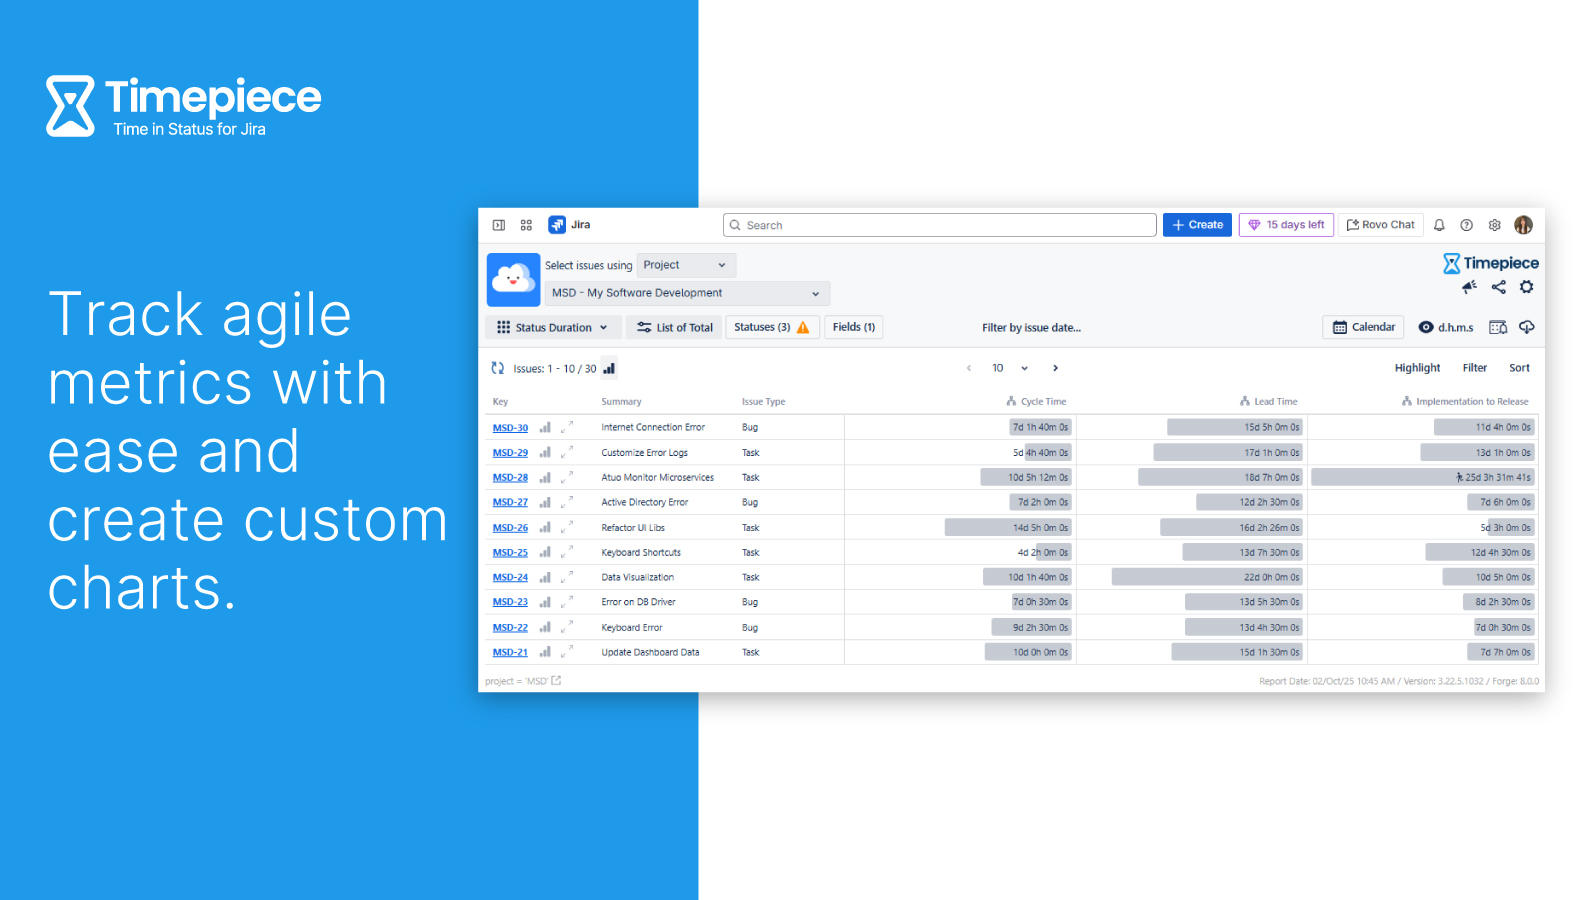Click the 14d 5h 0m 0s cycle time bar
Image resolution: width=1580 pixels, height=900 pixels.
(x=1008, y=527)
